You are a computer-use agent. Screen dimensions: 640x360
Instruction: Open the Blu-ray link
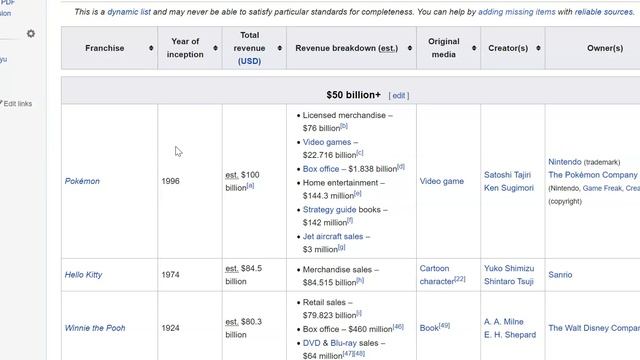point(343,343)
